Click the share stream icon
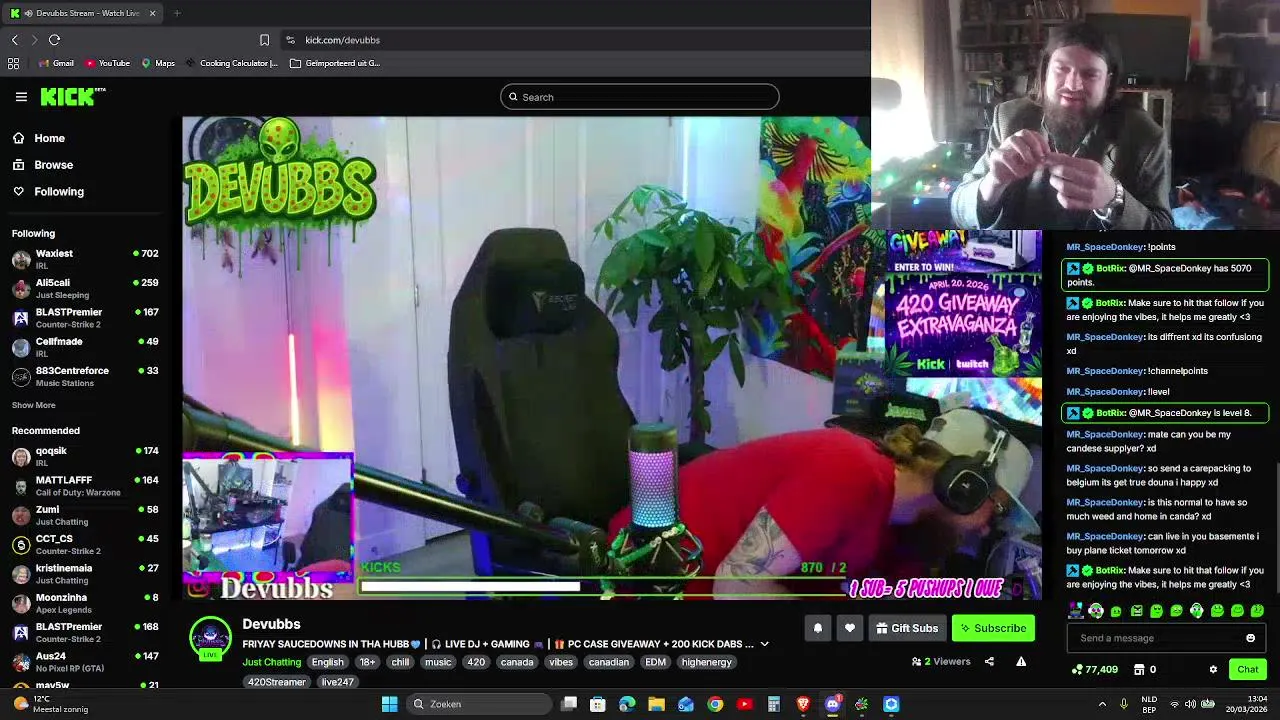This screenshot has height=720, width=1280. [x=989, y=661]
